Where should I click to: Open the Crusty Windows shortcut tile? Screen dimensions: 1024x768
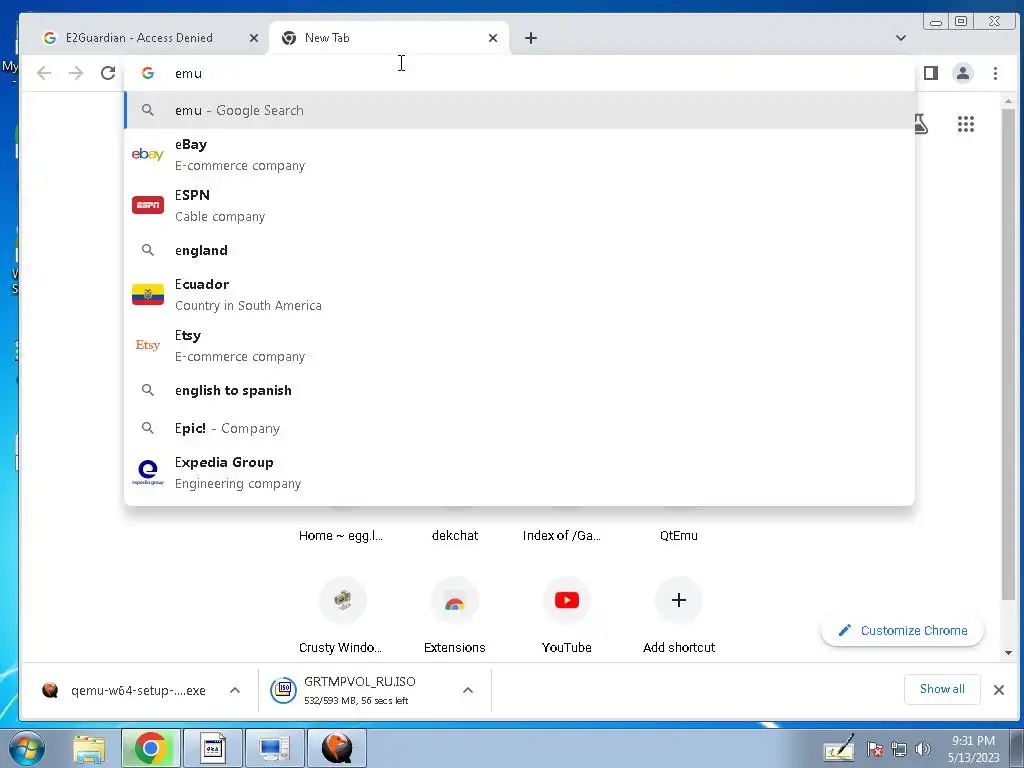343,600
